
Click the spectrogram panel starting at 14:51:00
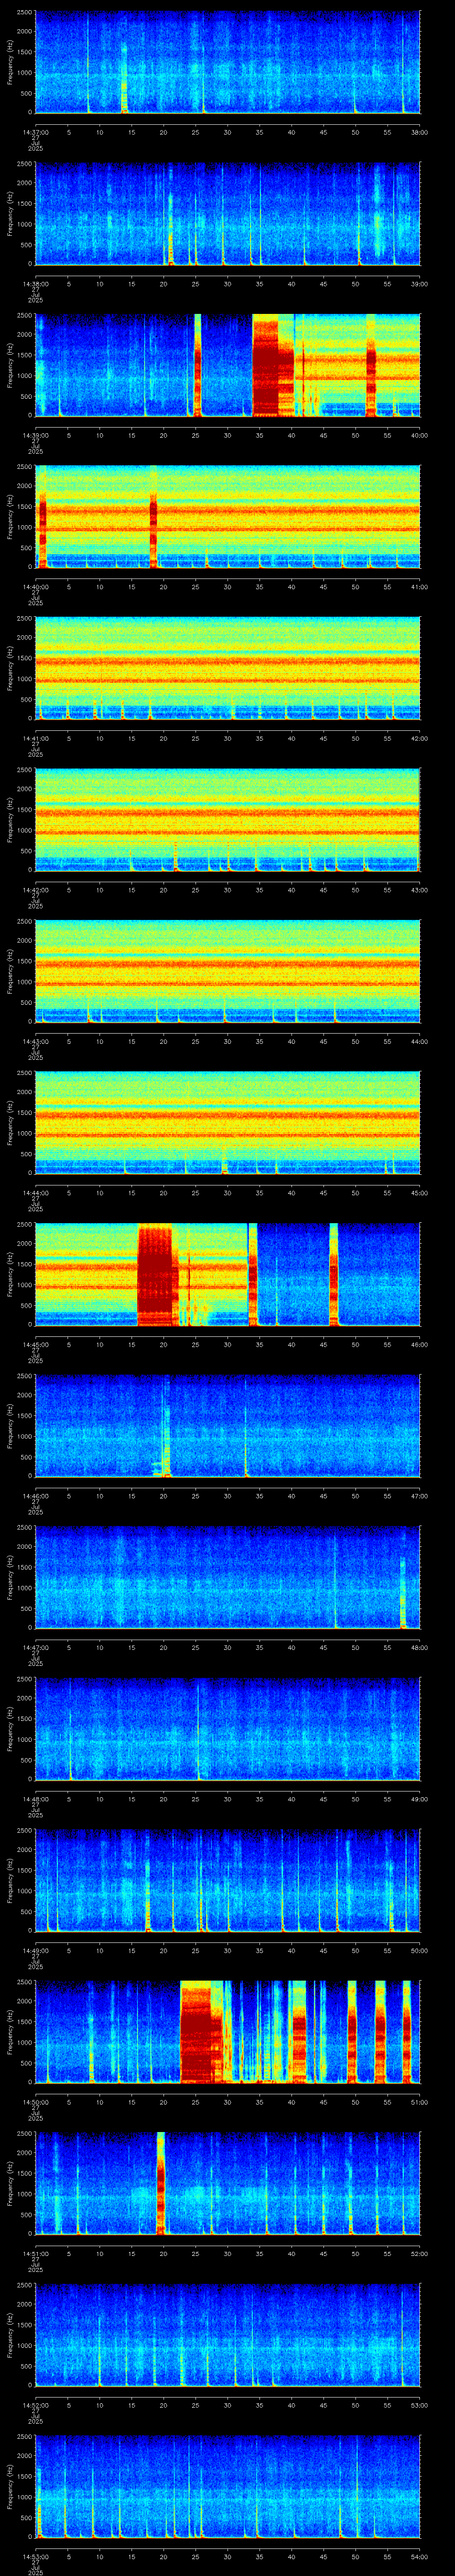coord(228,2183)
